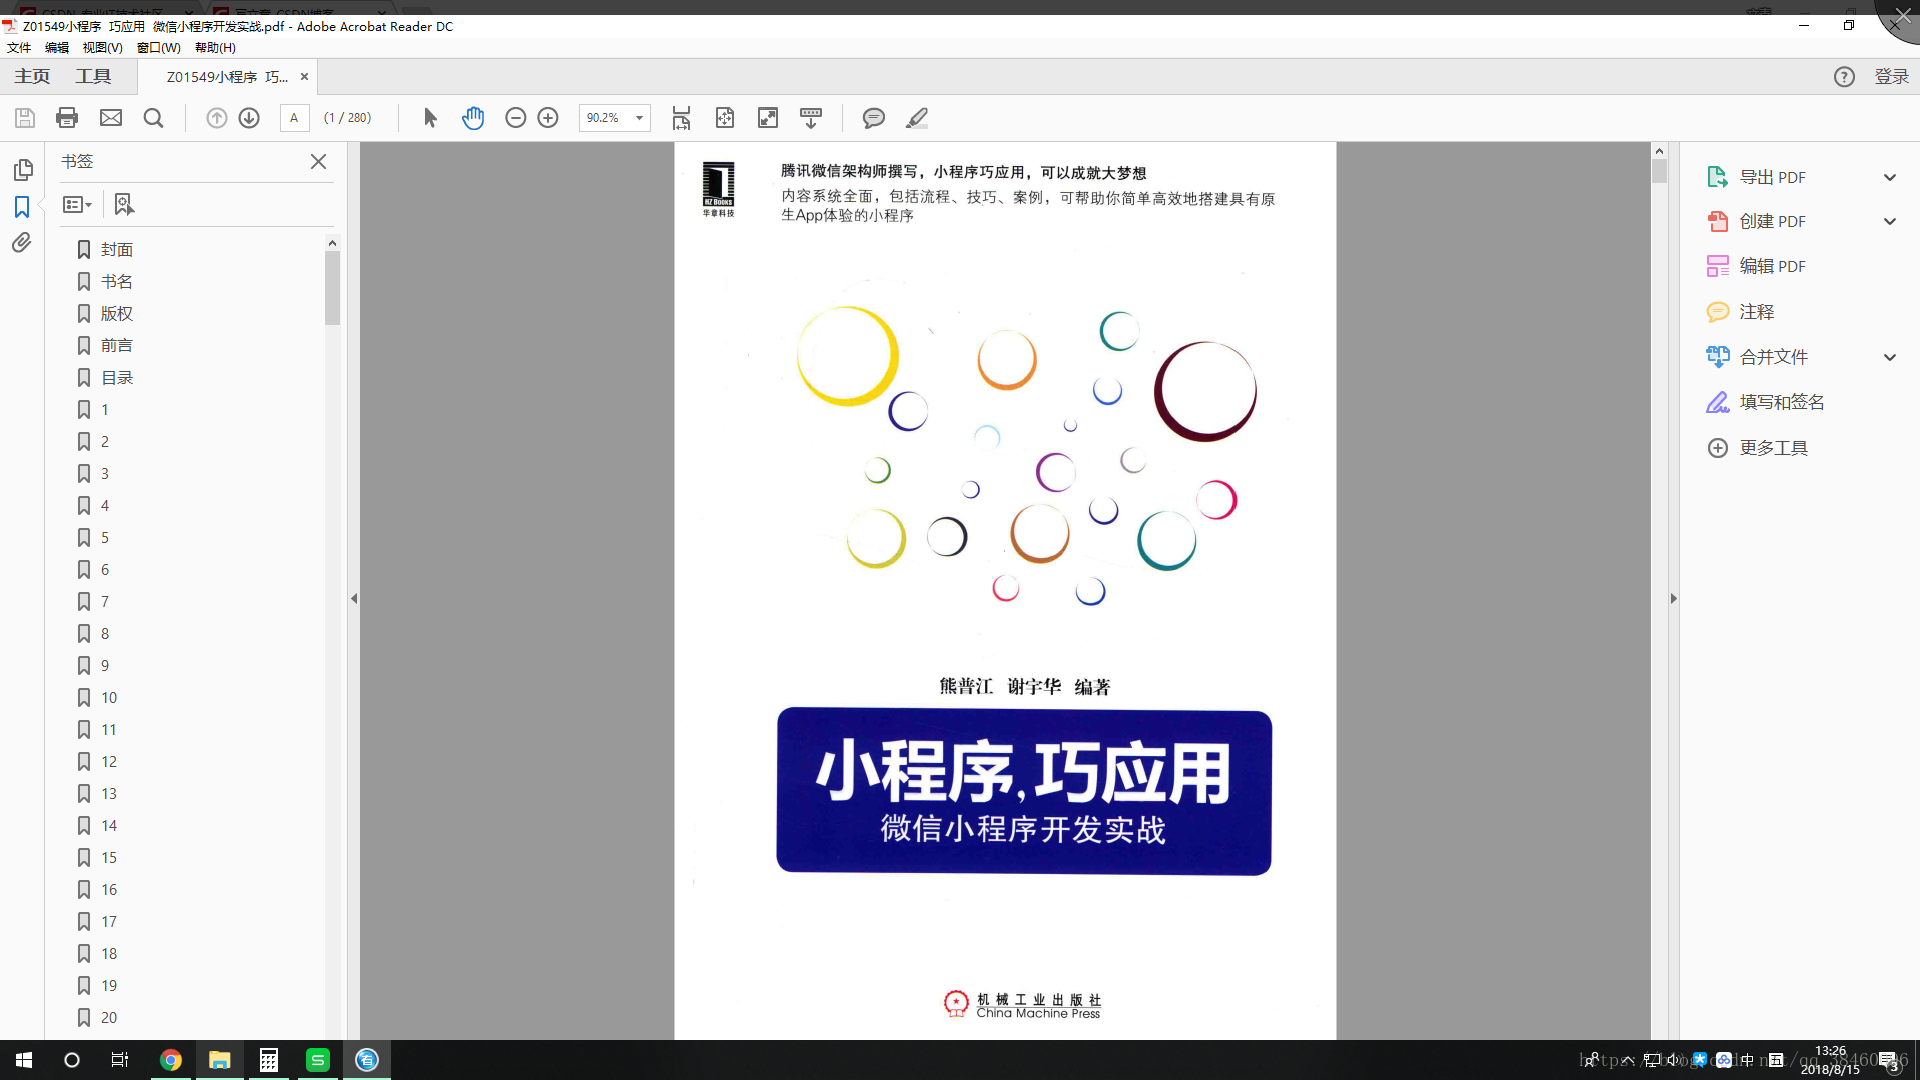The height and width of the screenshot is (1080, 1920).
Task: Switch to the 主页 tab
Action: point(32,77)
